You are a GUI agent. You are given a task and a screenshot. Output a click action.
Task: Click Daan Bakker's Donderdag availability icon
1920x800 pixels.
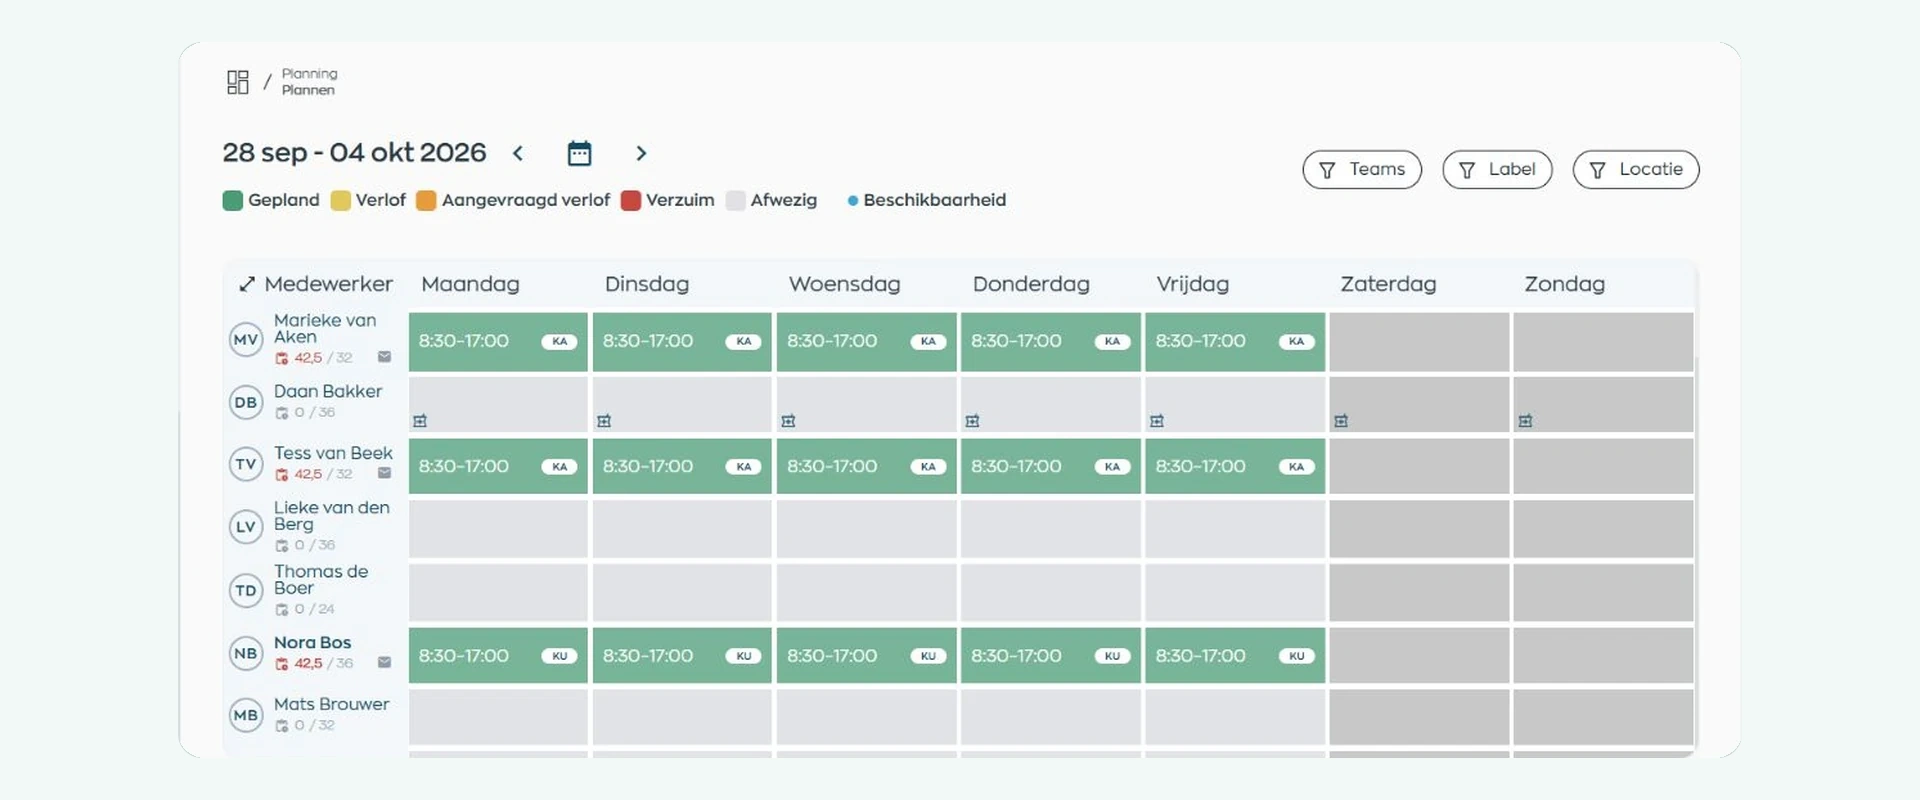coord(972,421)
